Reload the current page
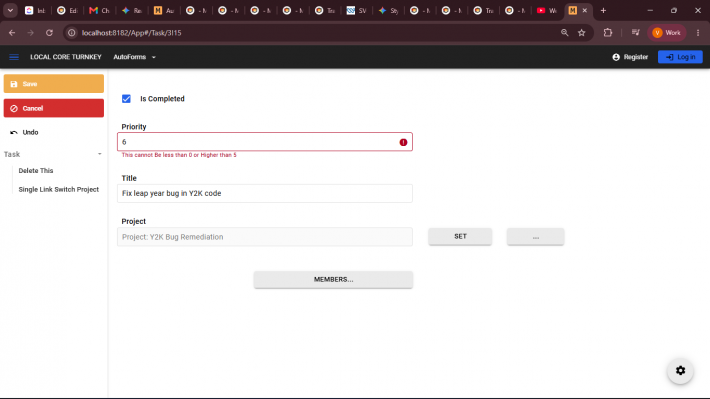 coord(49,33)
